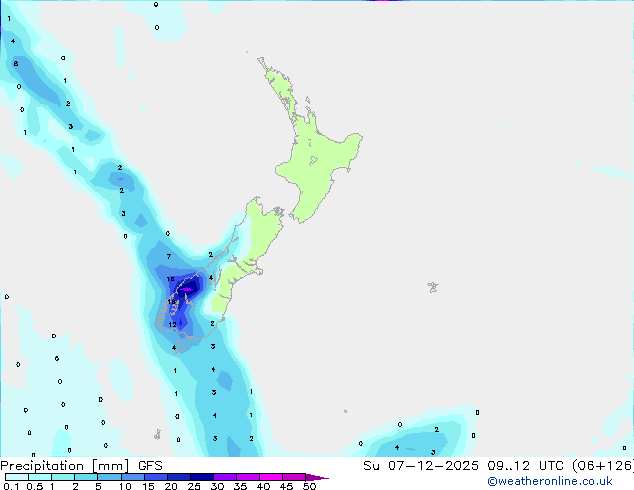This screenshot has width=634, height=490.
Task: Click the '12' rainfall value on the map
Action: pos(173,324)
